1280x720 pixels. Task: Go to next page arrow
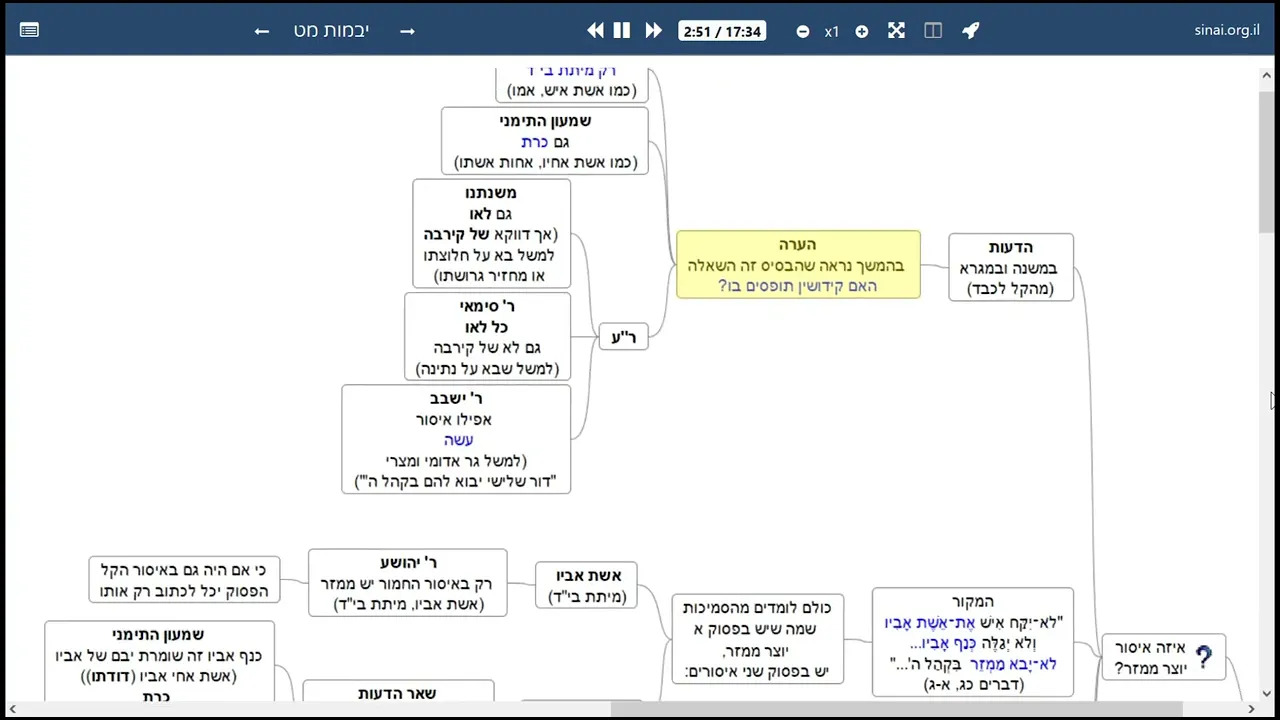[x=407, y=31]
